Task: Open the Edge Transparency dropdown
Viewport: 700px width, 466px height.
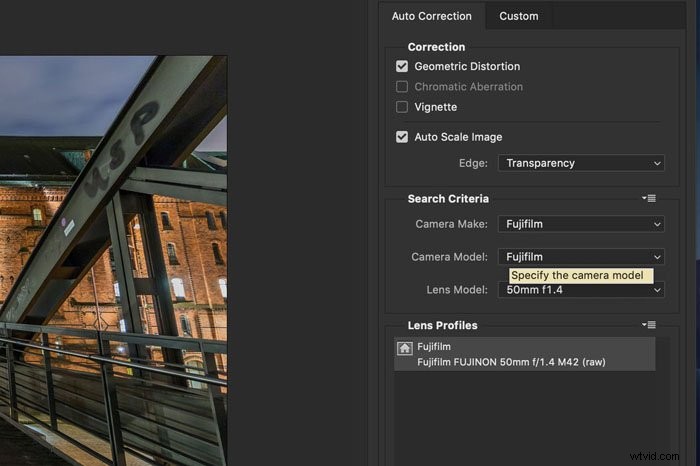Action: click(x=581, y=163)
